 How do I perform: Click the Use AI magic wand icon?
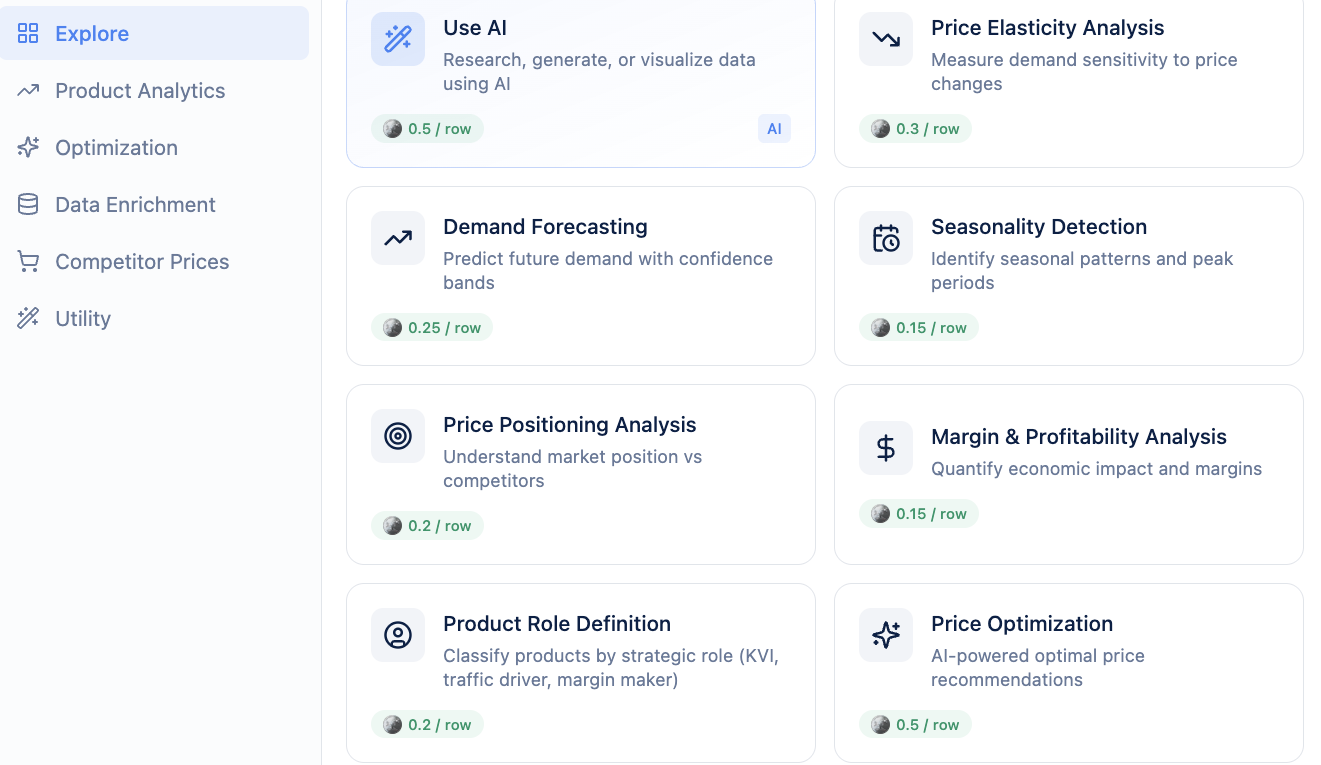tap(397, 40)
